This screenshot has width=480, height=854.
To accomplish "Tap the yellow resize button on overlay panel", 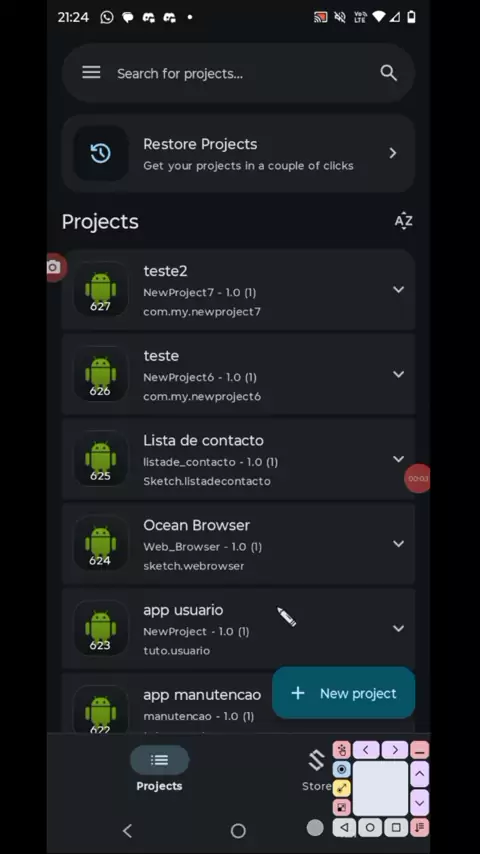I will (x=342, y=788).
